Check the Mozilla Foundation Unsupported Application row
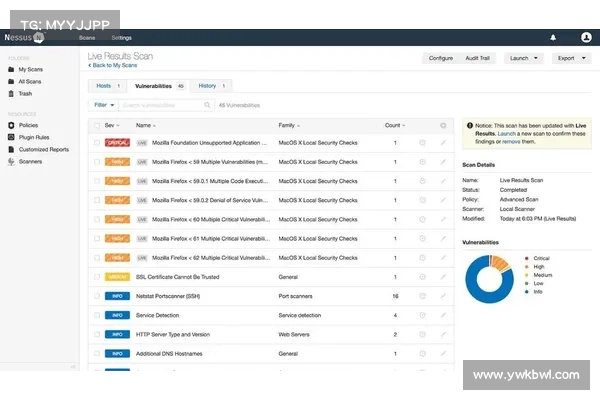The height and width of the screenshot is (400, 600). (97, 143)
